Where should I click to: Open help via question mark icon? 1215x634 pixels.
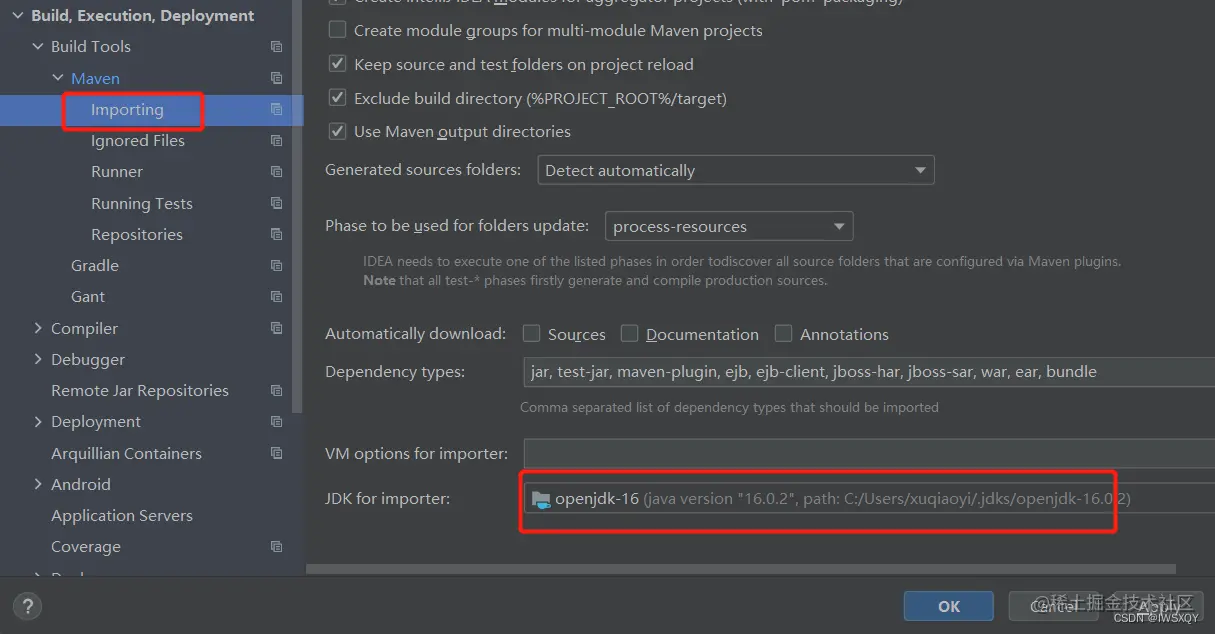(28, 606)
